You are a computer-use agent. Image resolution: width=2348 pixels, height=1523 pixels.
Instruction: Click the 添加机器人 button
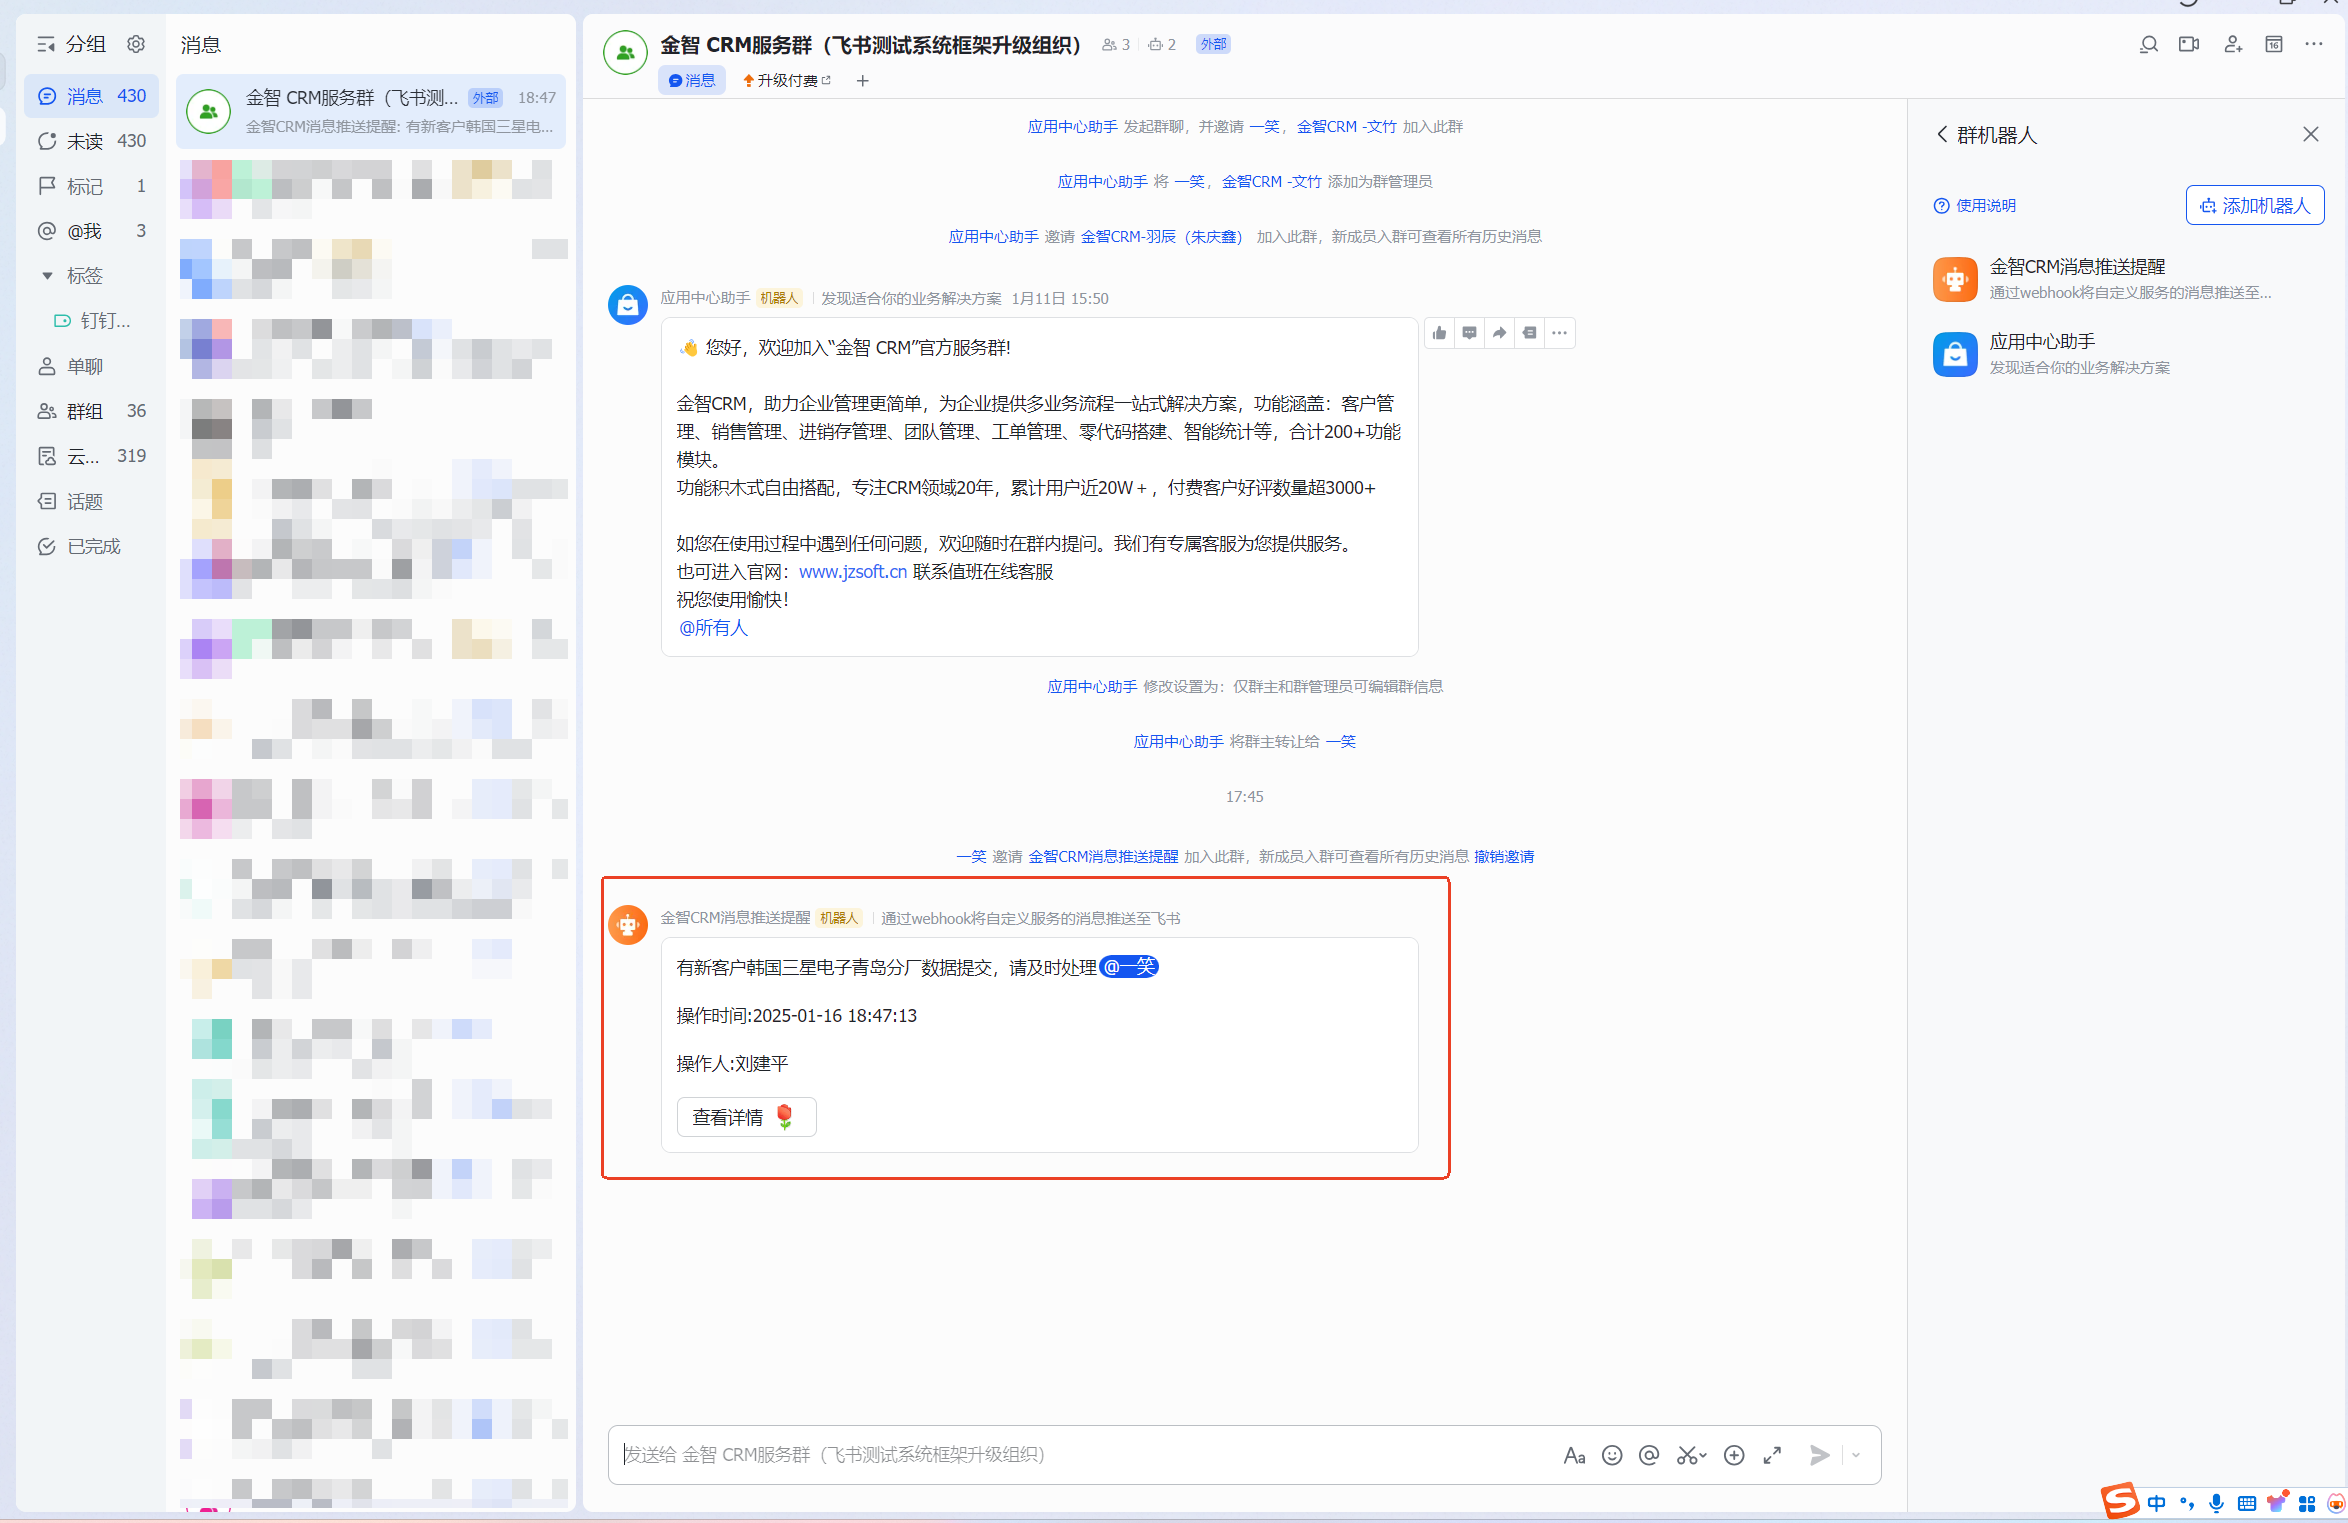coord(2254,205)
